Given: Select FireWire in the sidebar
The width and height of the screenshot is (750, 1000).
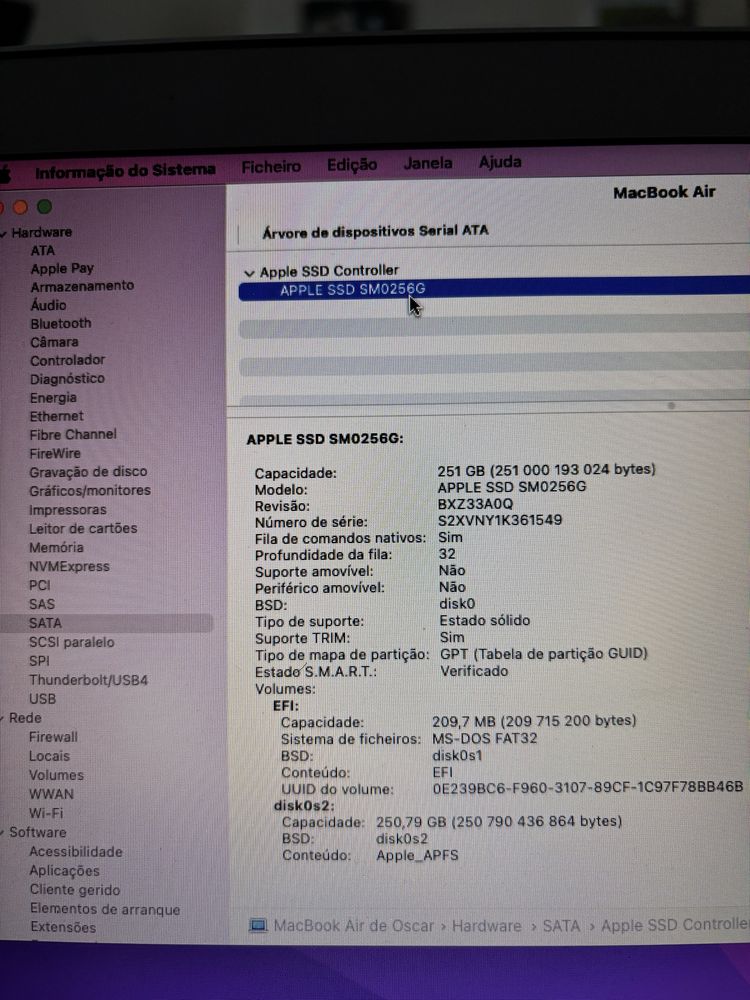Looking at the screenshot, I should 55,453.
